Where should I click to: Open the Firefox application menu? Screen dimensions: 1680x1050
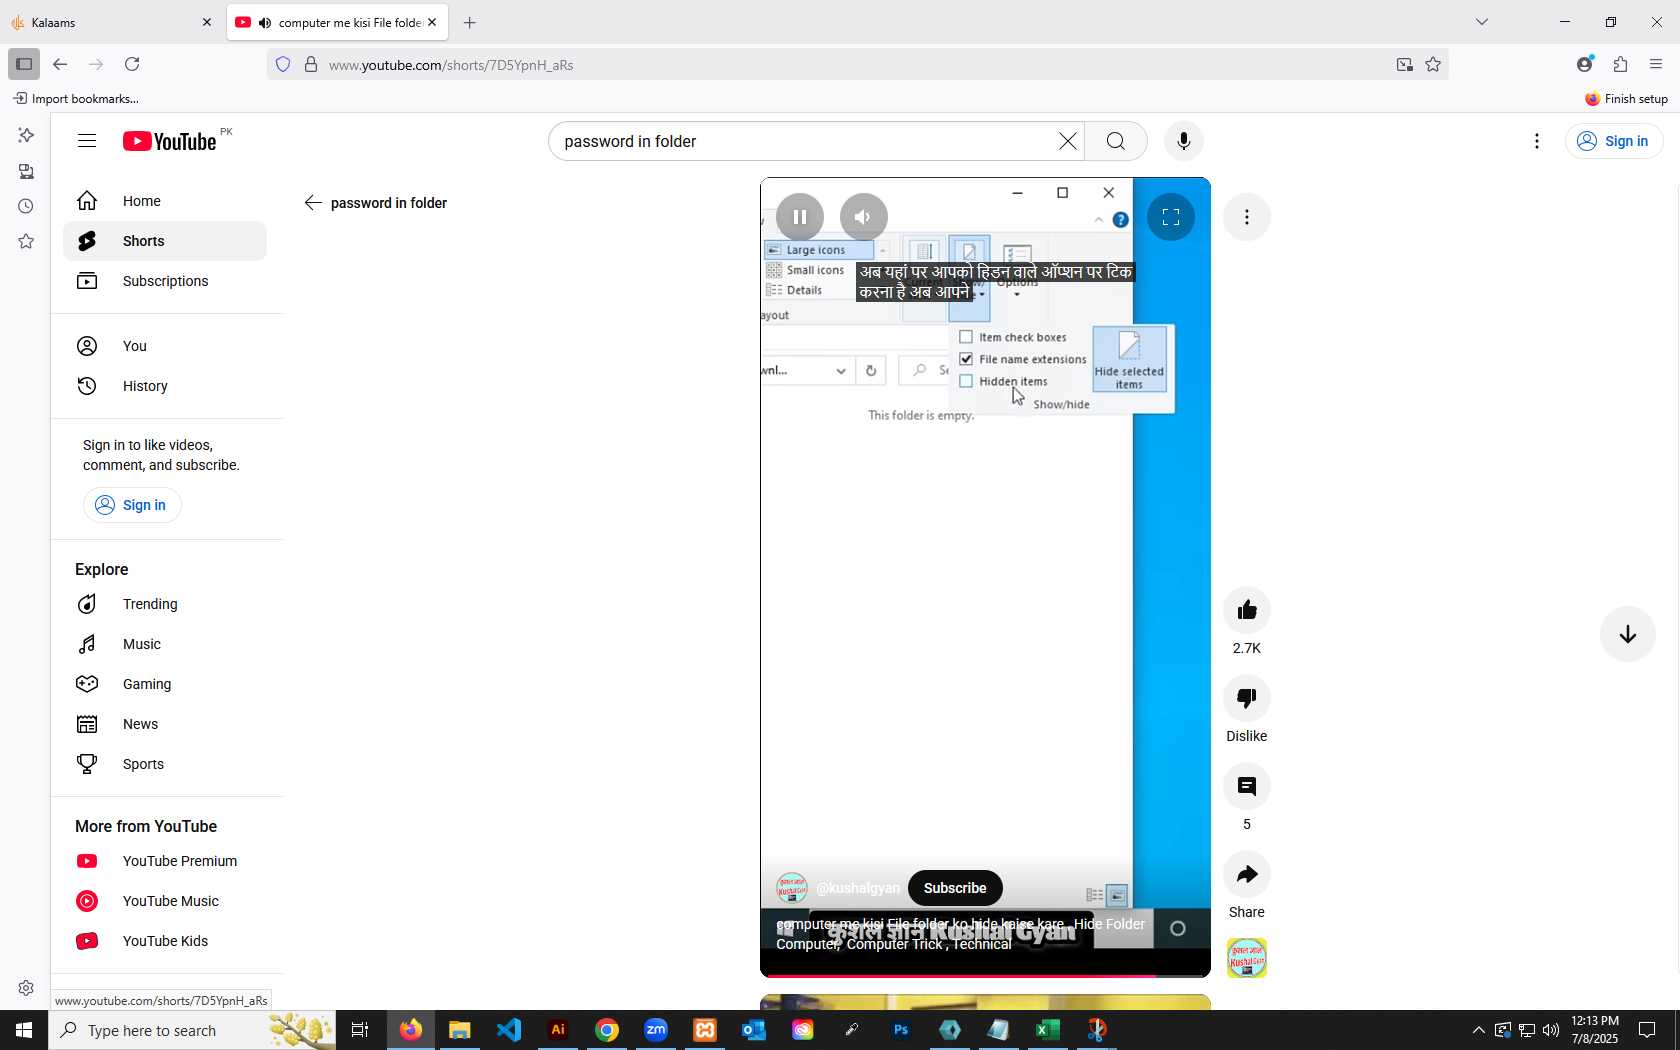1656,64
